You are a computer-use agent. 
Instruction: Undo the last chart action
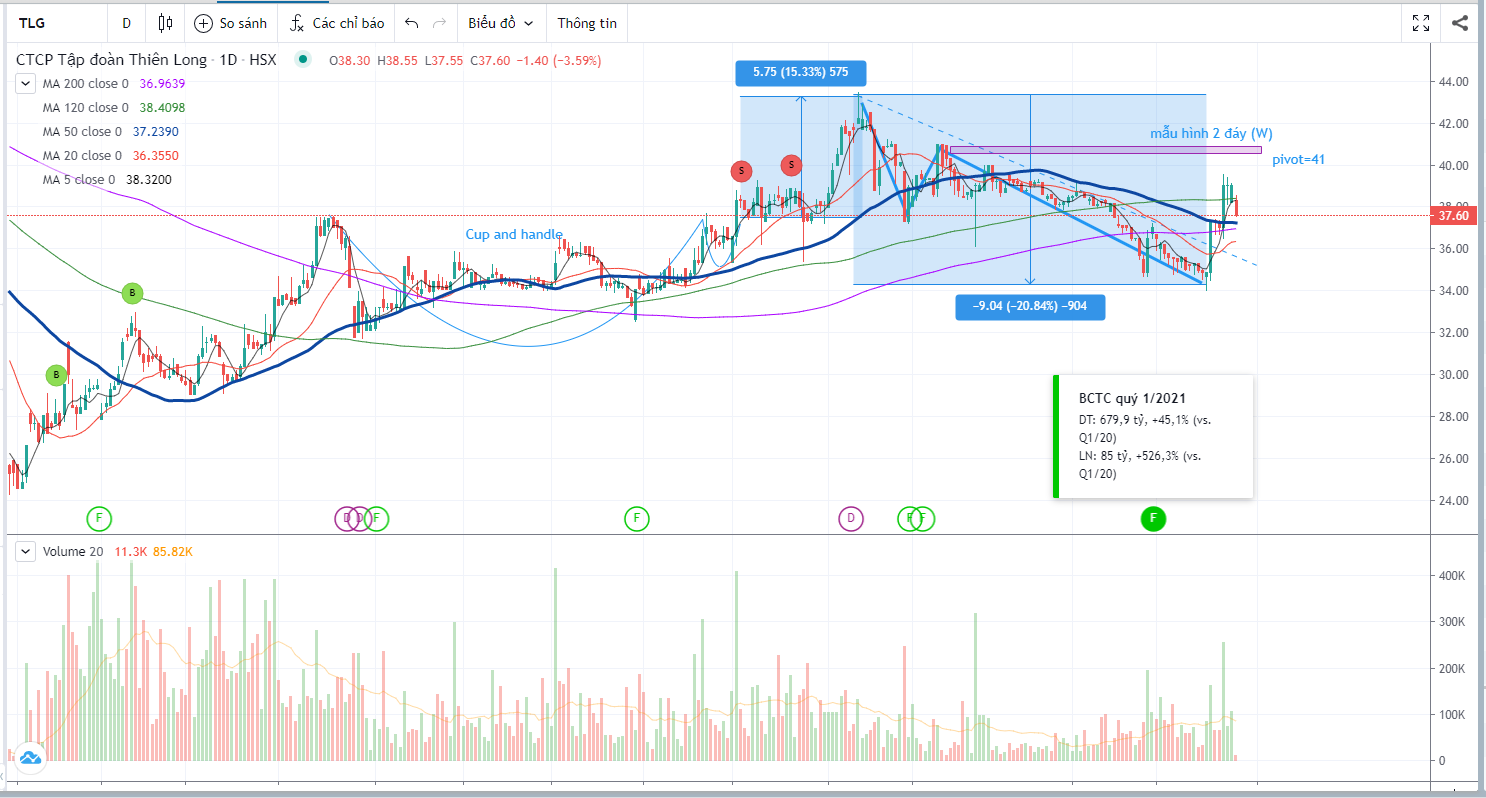click(x=412, y=23)
